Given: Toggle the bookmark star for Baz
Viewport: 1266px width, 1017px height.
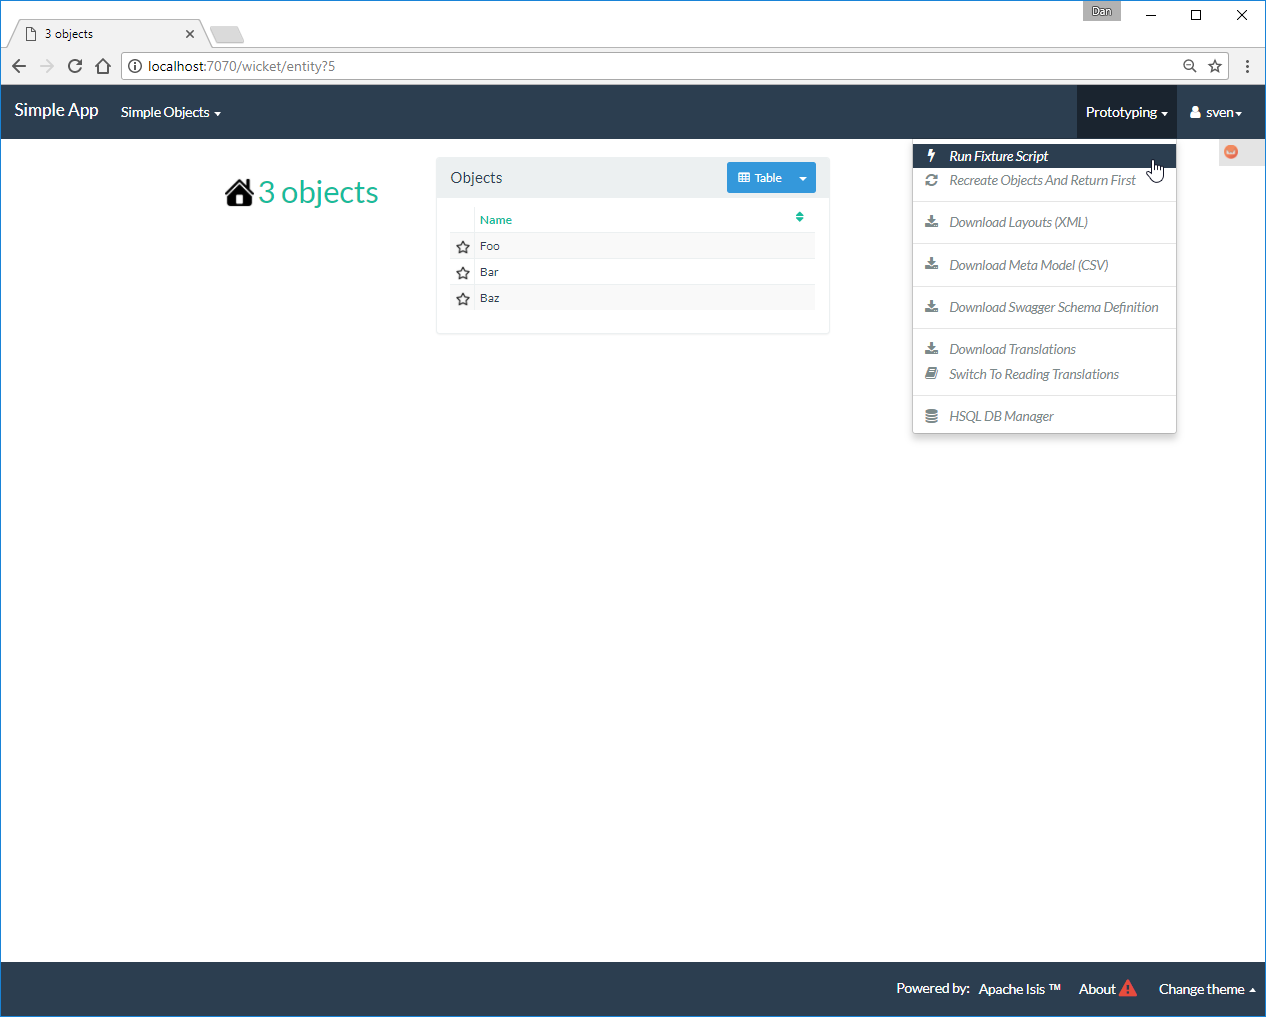Looking at the screenshot, I should pyautogui.click(x=463, y=299).
